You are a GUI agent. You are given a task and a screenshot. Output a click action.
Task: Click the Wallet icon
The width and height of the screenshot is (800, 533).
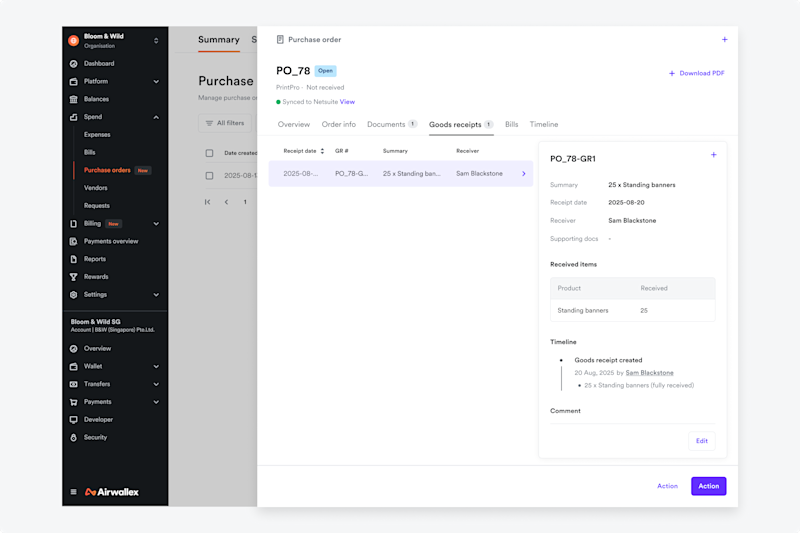[x=73, y=367]
